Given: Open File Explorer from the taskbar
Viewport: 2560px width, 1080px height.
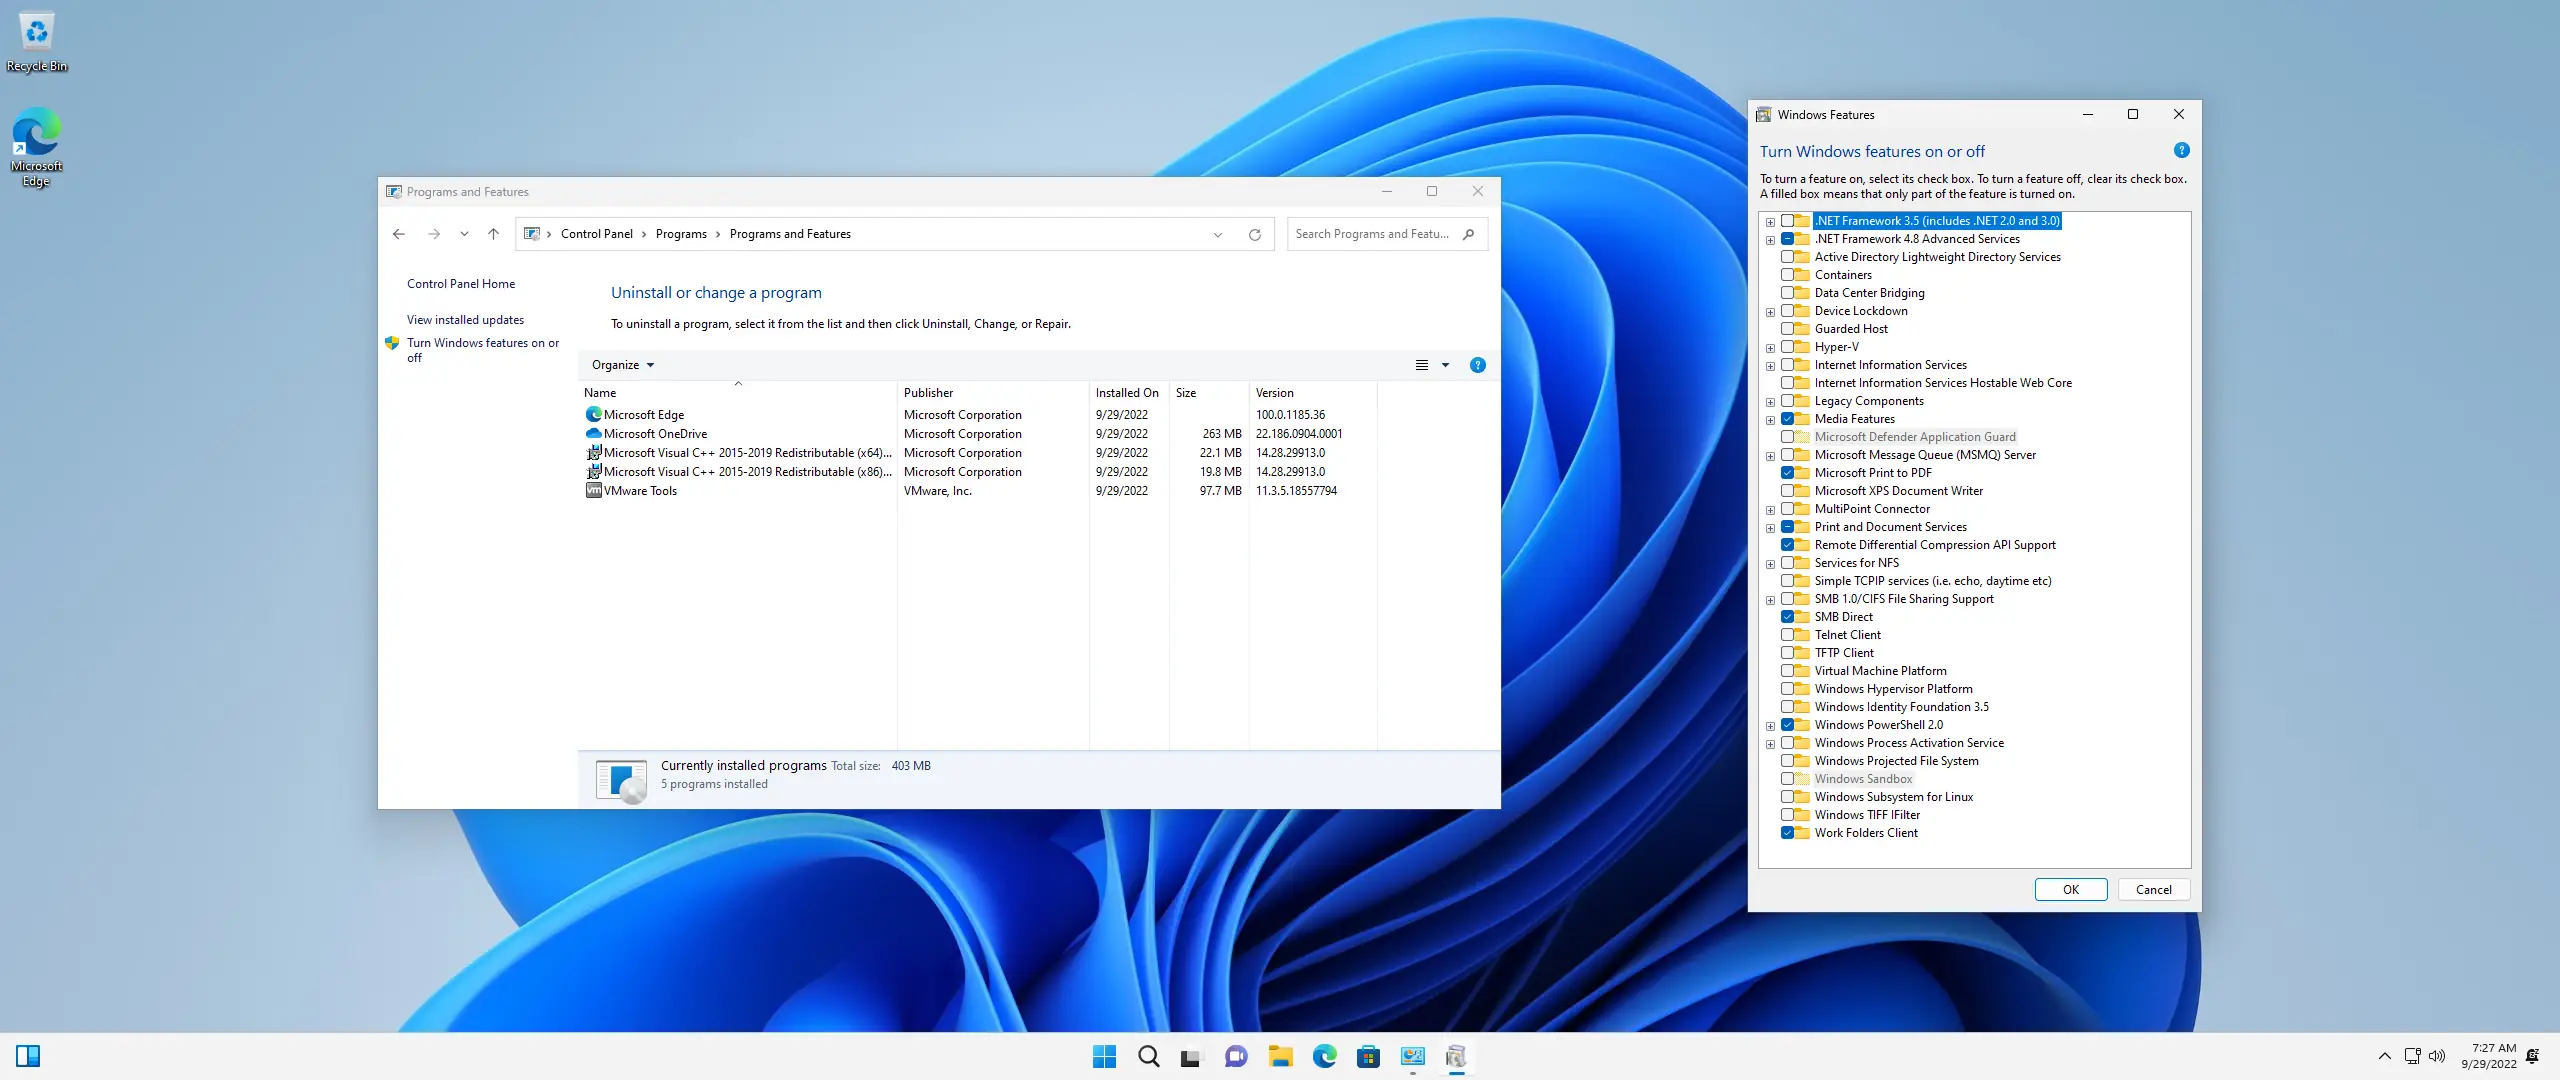Looking at the screenshot, I should coord(1280,1056).
